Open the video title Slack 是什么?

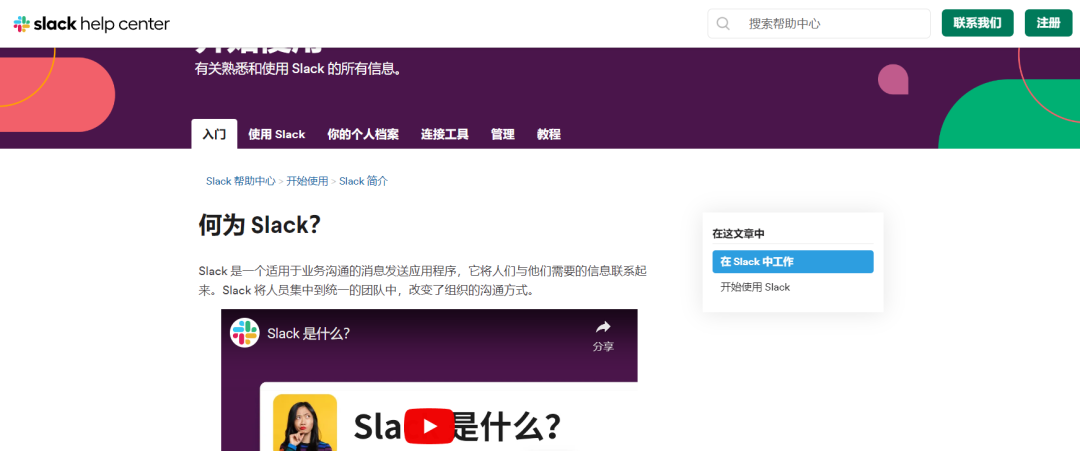(x=309, y=334)
